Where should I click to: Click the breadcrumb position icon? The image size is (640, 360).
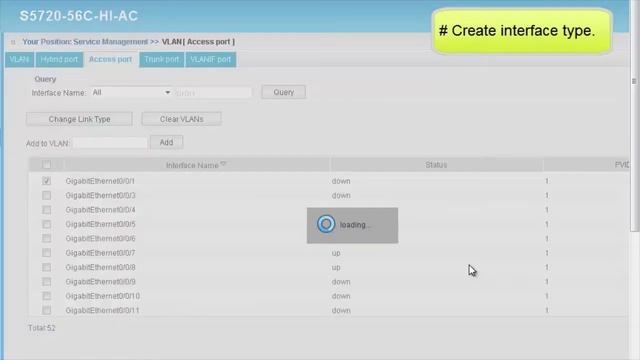13,42
